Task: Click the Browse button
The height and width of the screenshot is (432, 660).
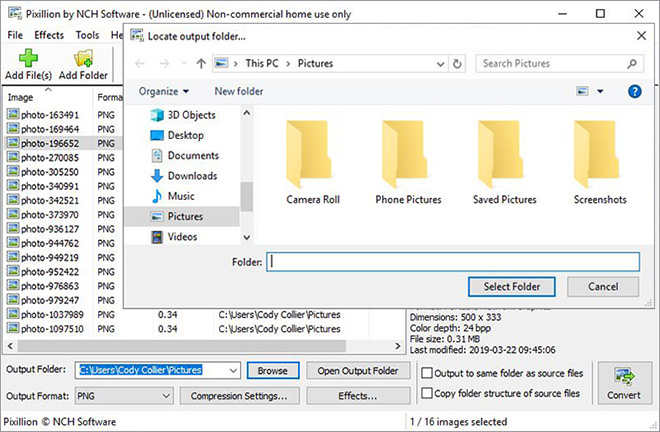Action: pyautogui.click(x=273, y=371)
